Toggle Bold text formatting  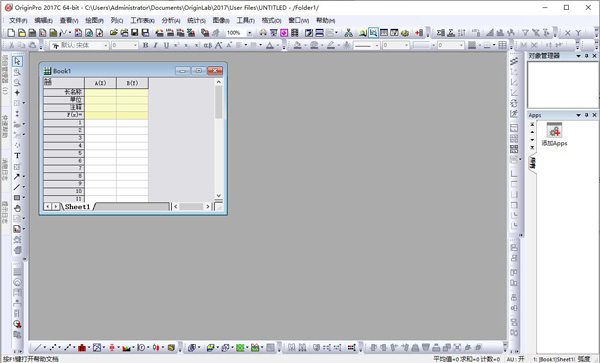point(145,46)
